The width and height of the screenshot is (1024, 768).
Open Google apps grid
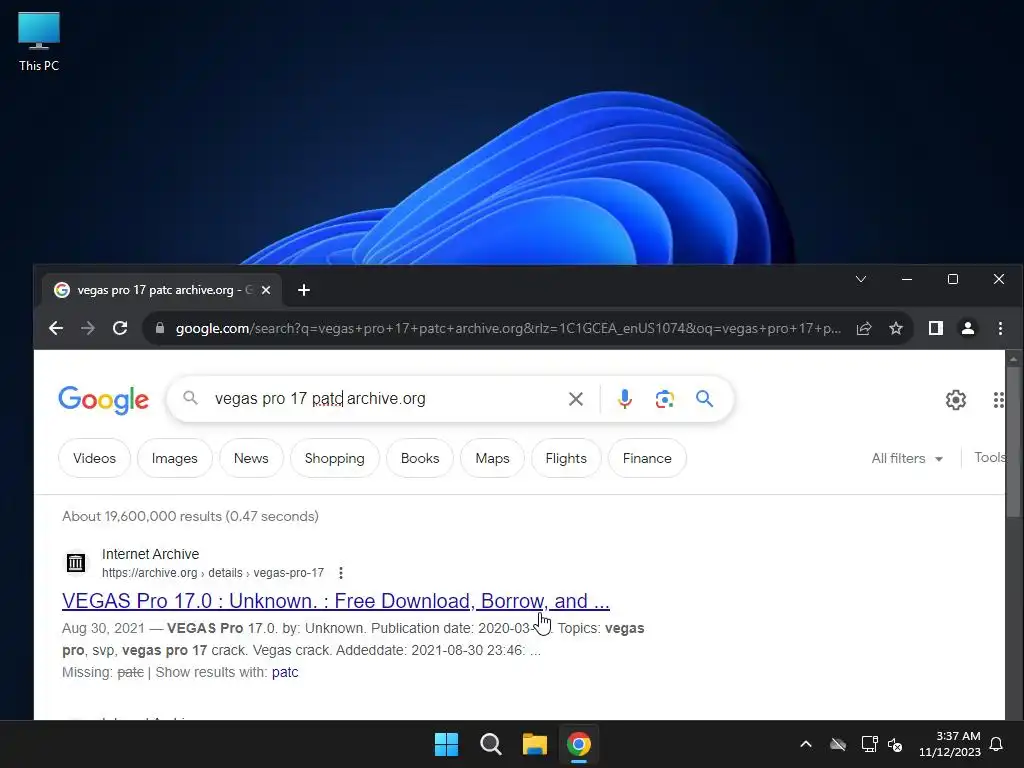pos(999,400)
